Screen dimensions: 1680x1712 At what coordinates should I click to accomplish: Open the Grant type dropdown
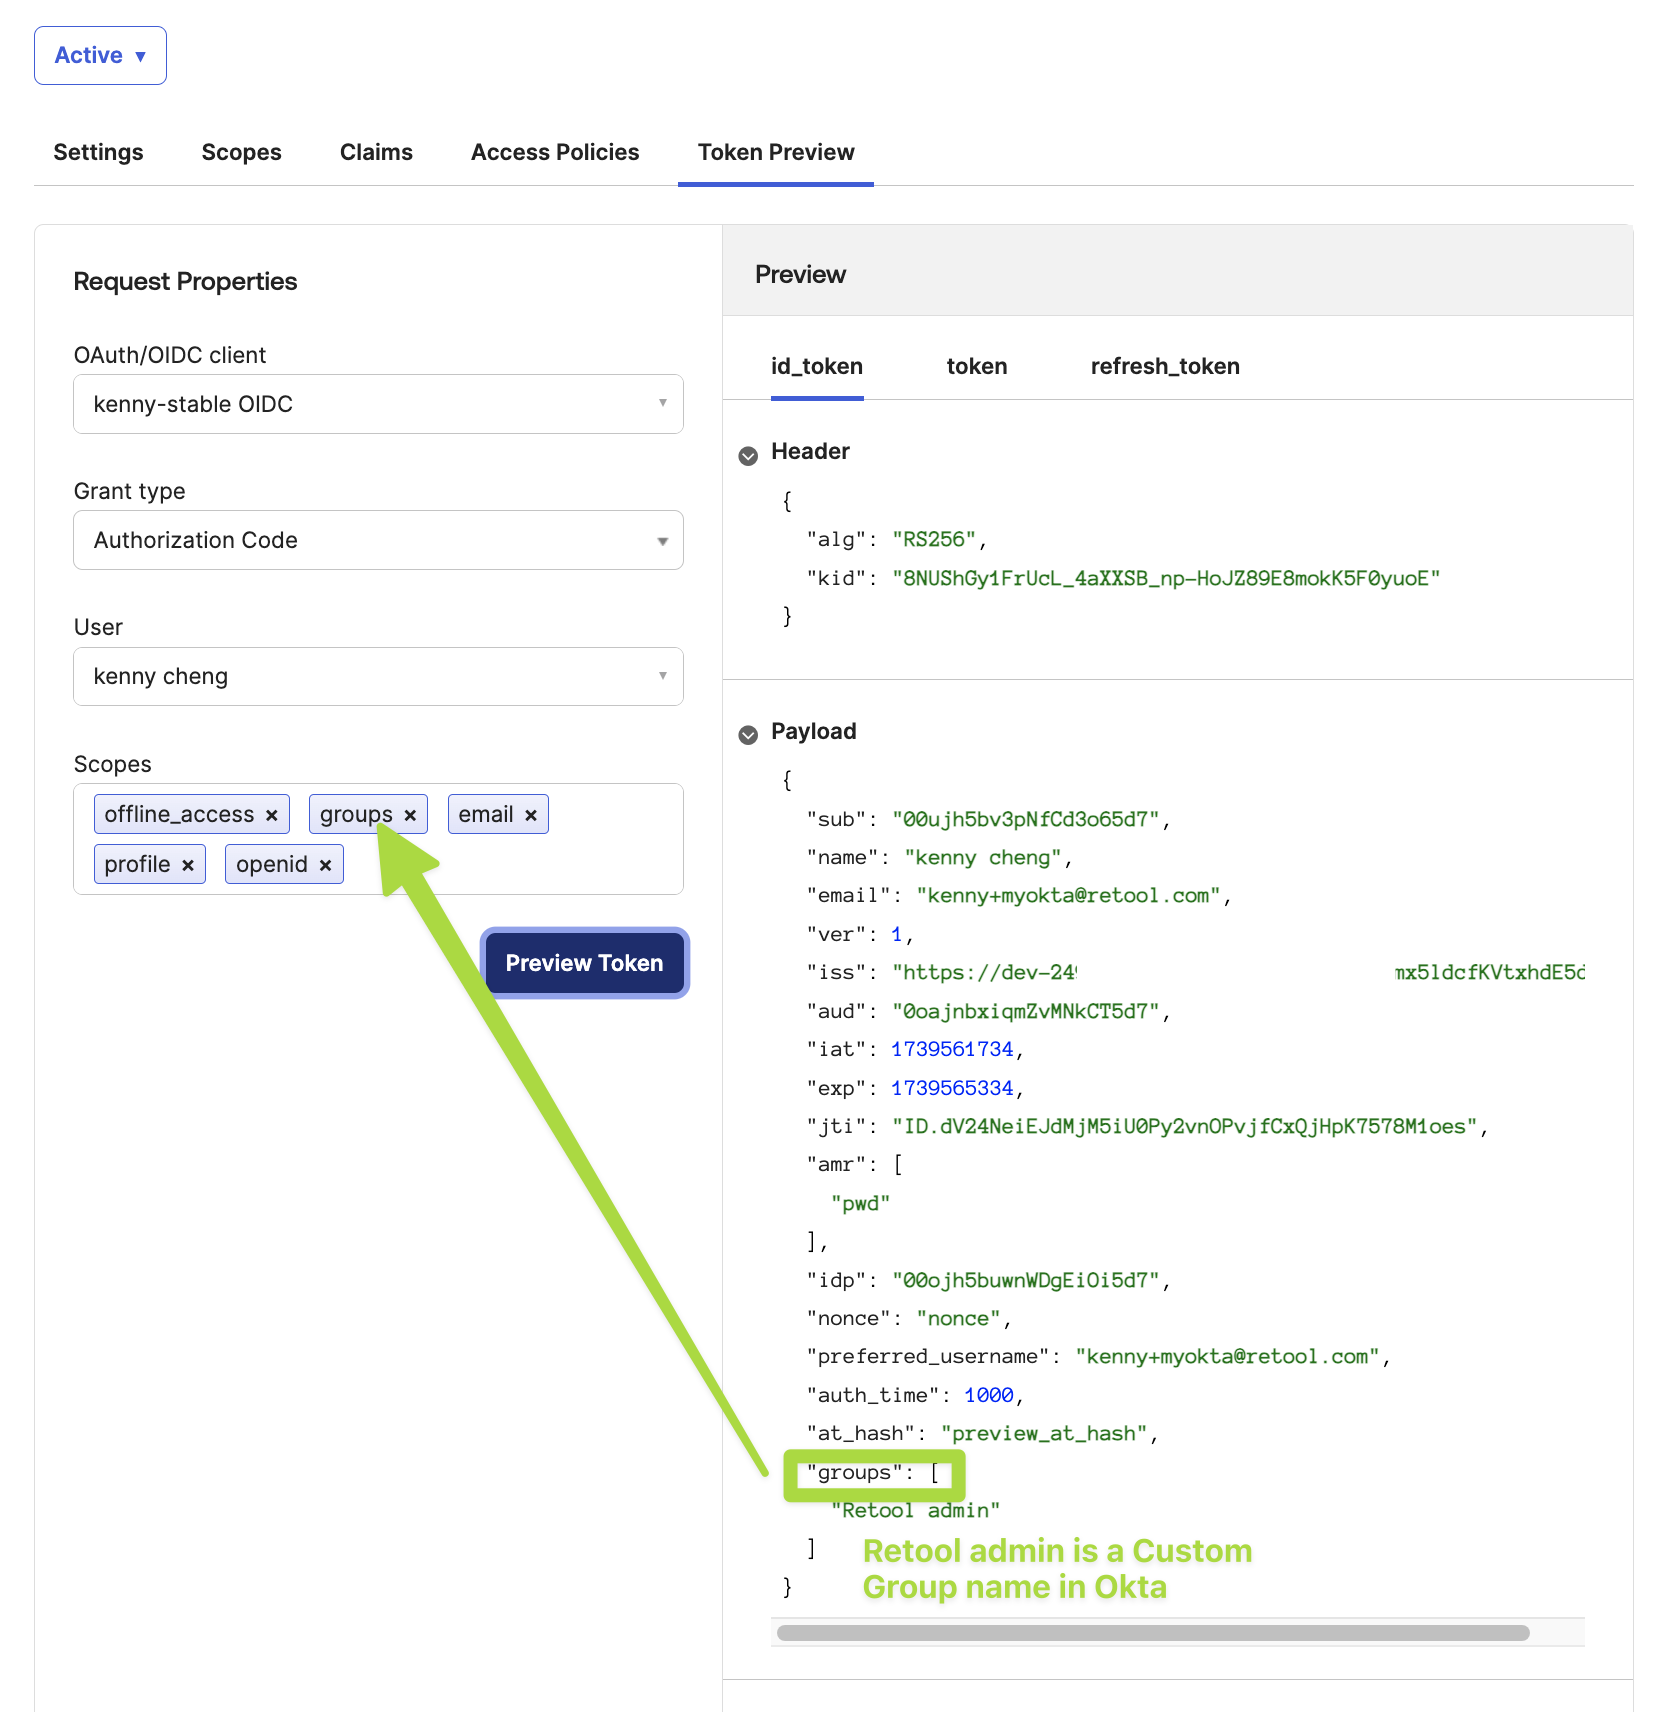pyautogui.click(x=378, y=540)
